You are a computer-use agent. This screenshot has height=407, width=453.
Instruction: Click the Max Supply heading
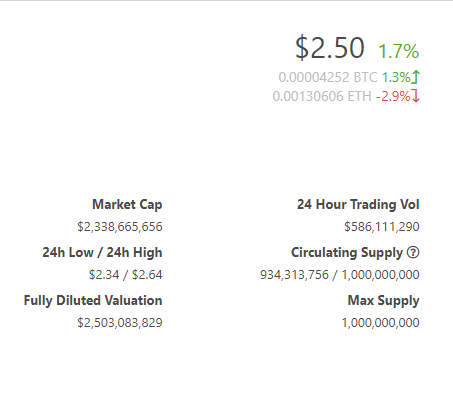(384, 301)
